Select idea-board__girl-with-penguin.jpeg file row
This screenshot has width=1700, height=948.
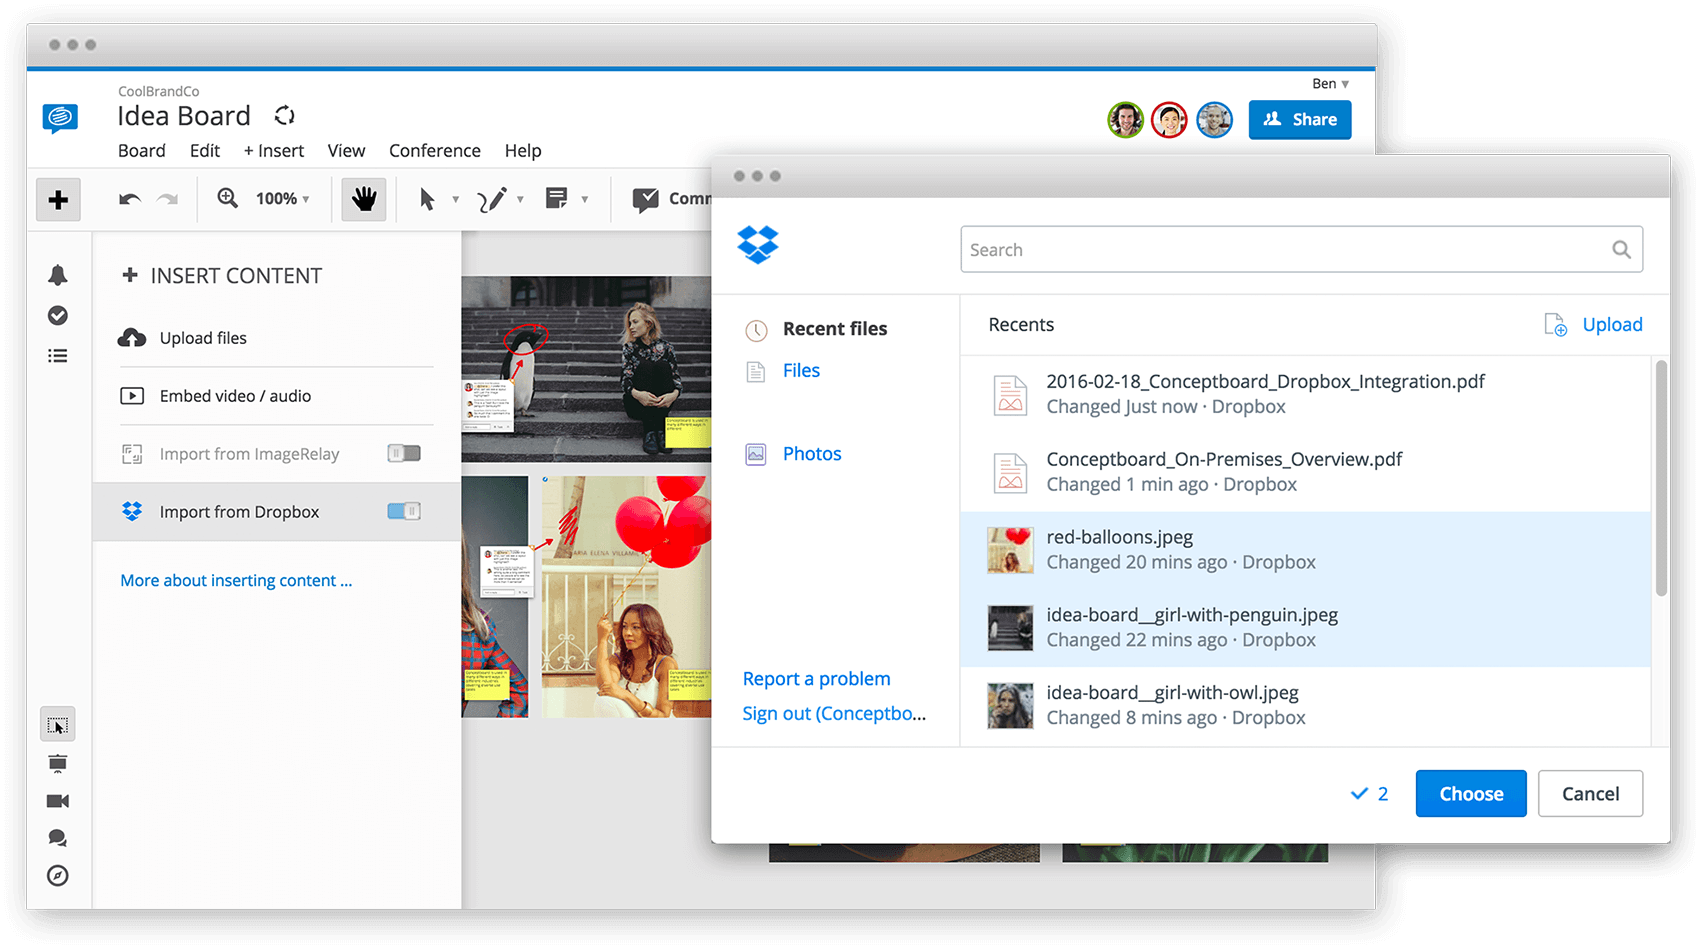pyautogui.click(x=1305, y=628)
